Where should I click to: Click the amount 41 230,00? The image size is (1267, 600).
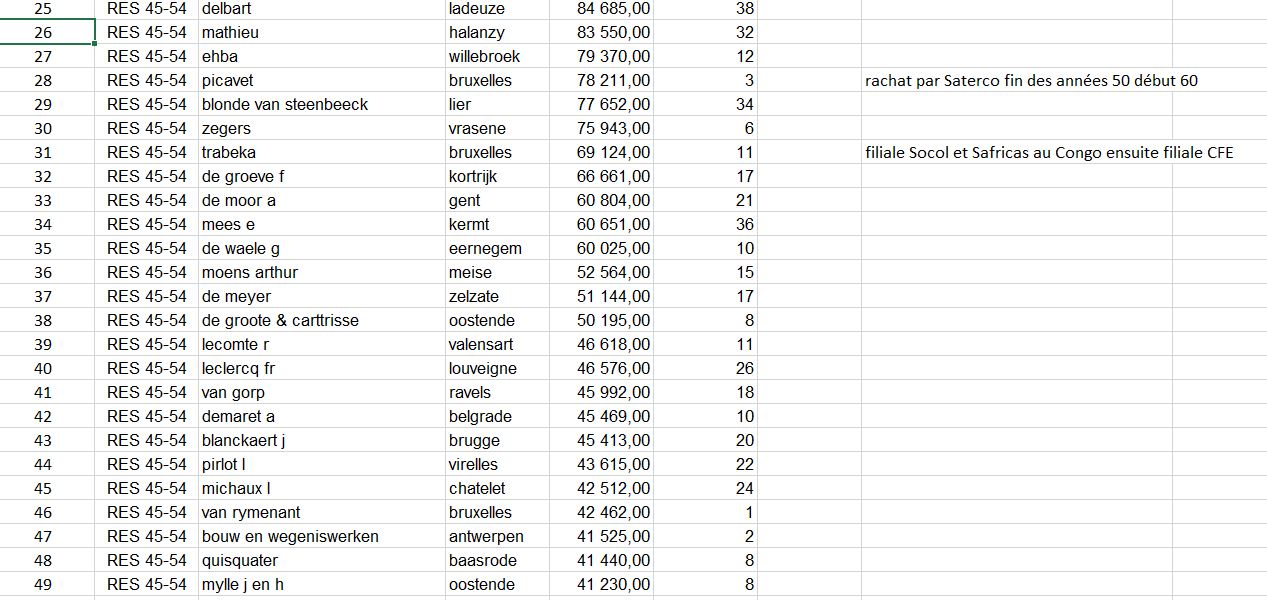click(613, 584)
